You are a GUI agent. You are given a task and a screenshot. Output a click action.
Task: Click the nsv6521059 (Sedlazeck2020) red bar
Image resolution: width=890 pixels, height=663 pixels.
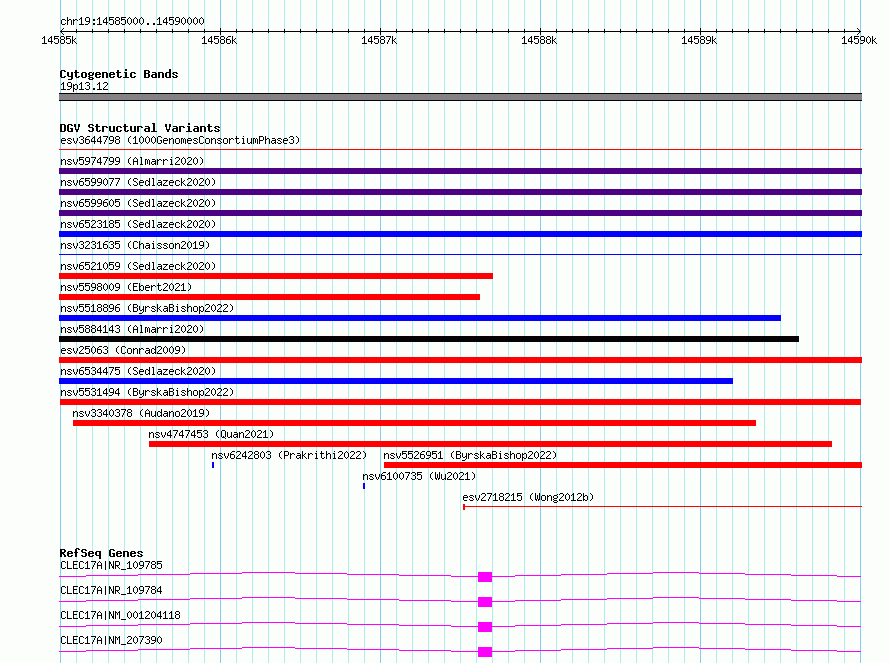point(276,276)
